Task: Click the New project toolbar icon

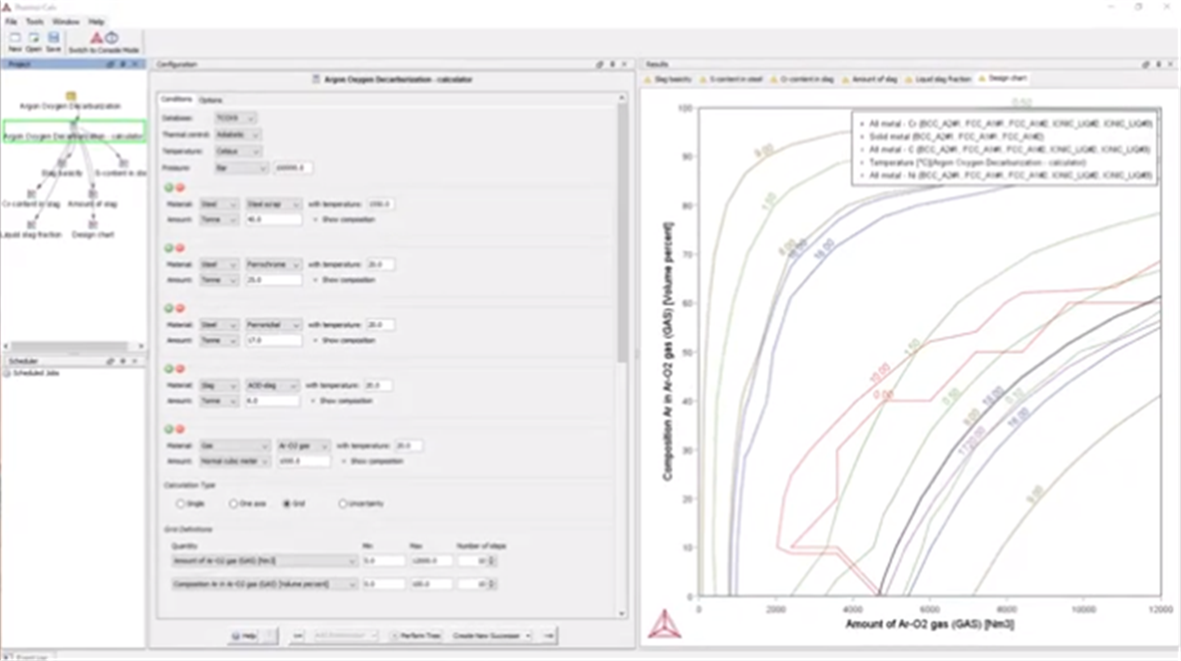Action: 15,41
